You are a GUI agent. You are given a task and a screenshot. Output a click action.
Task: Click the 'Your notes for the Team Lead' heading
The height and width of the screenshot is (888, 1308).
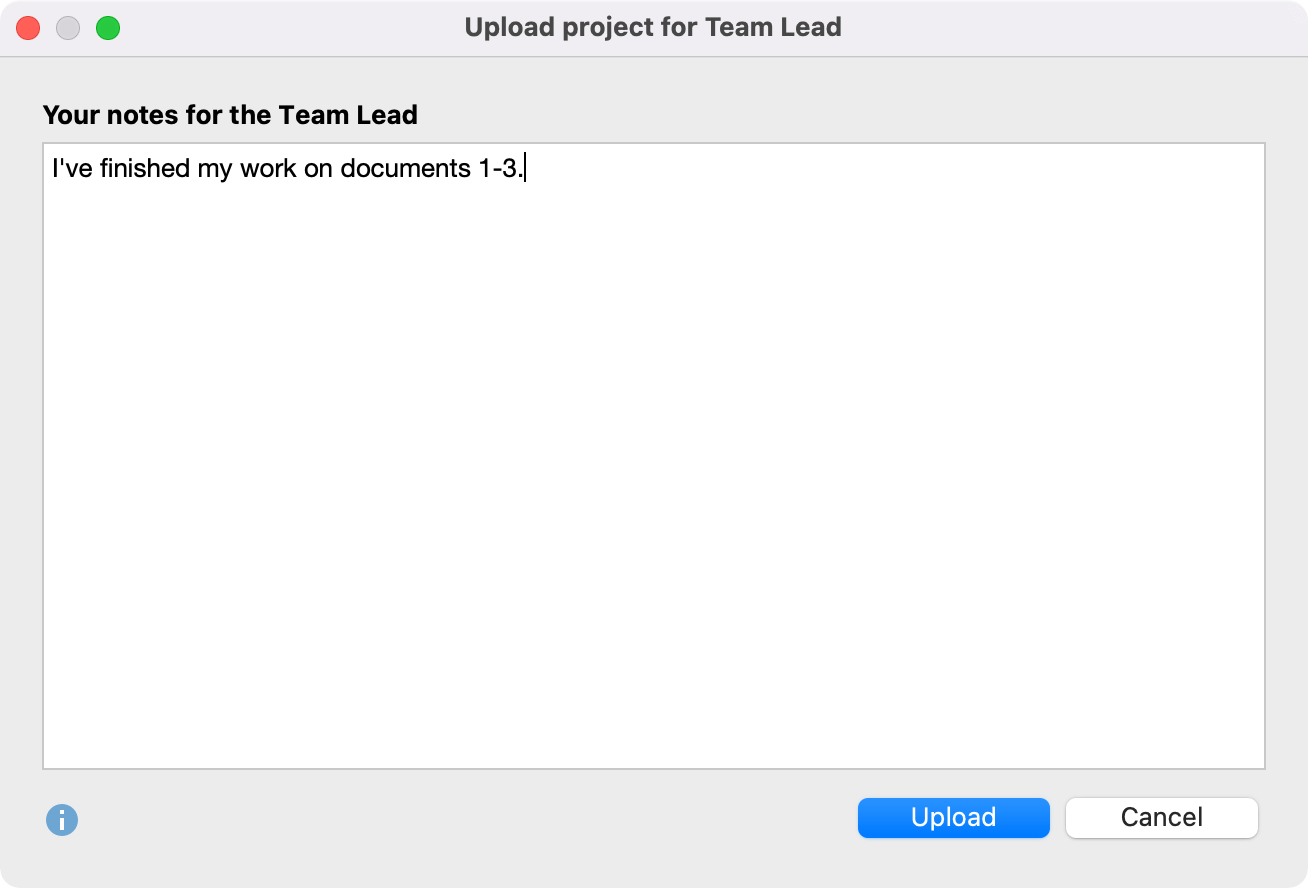coord(230,115)
